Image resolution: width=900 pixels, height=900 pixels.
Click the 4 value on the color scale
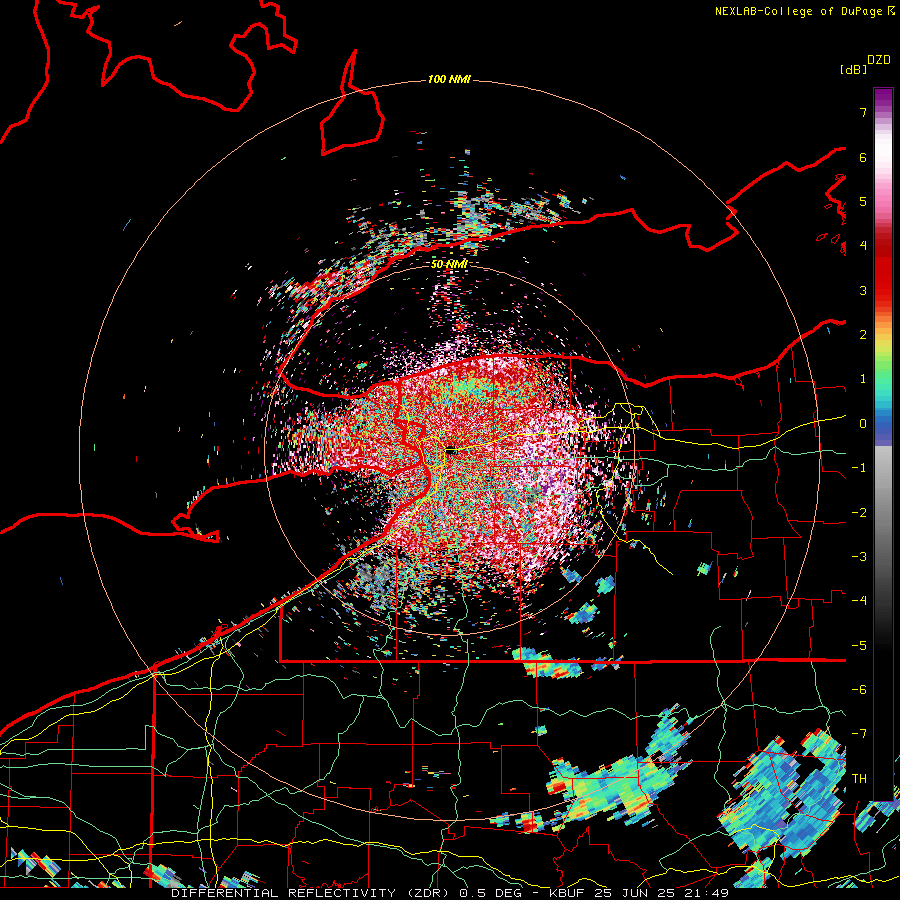(863, 246)
